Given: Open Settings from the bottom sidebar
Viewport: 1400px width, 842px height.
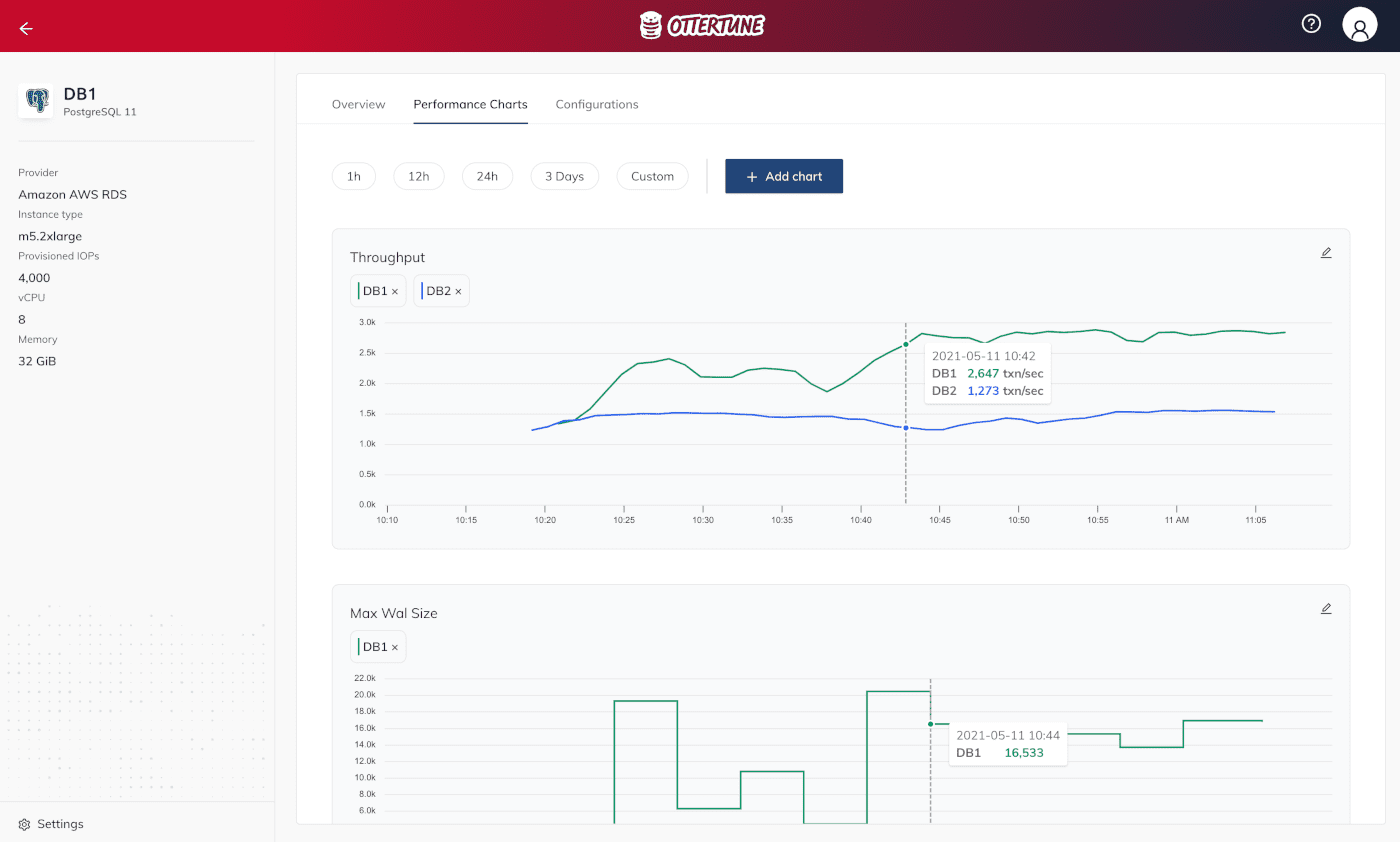Looking at the screenshot, I should point(50,823).
